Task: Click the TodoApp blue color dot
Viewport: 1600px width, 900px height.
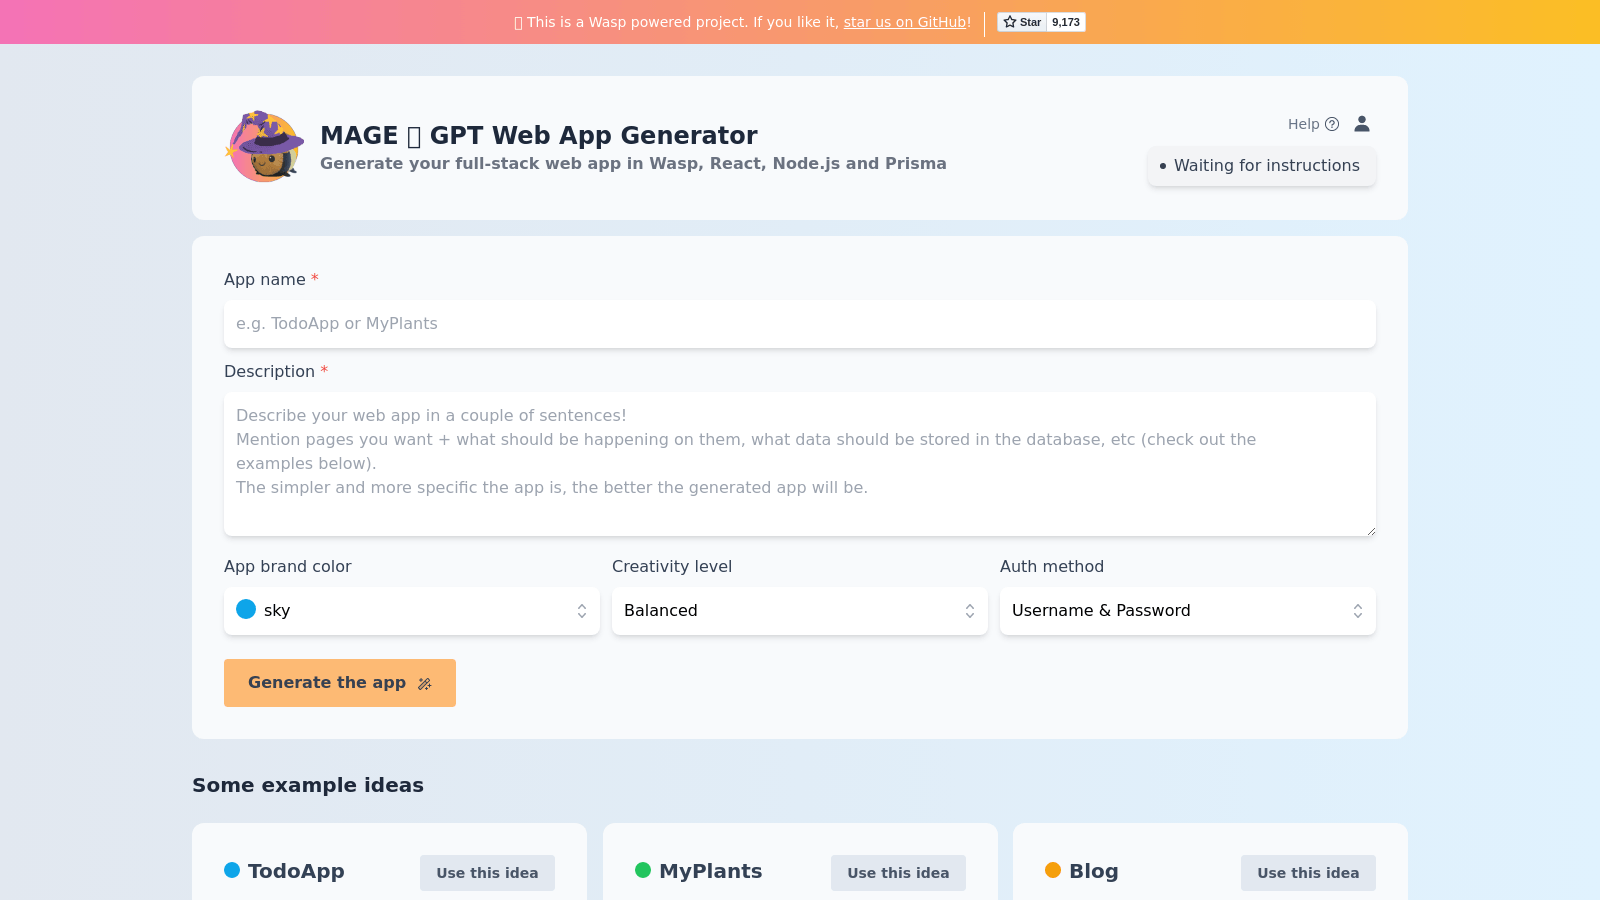Action: (x=232, y=870)
